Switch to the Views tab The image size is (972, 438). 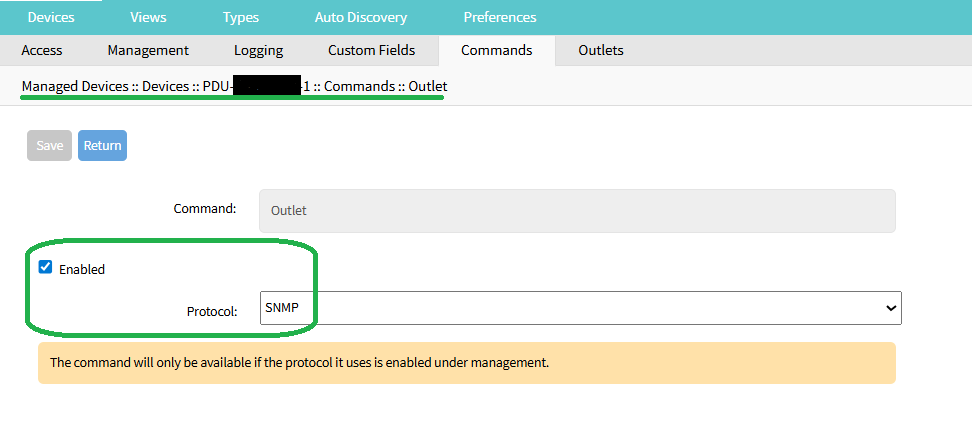click(x=149, y=17)
